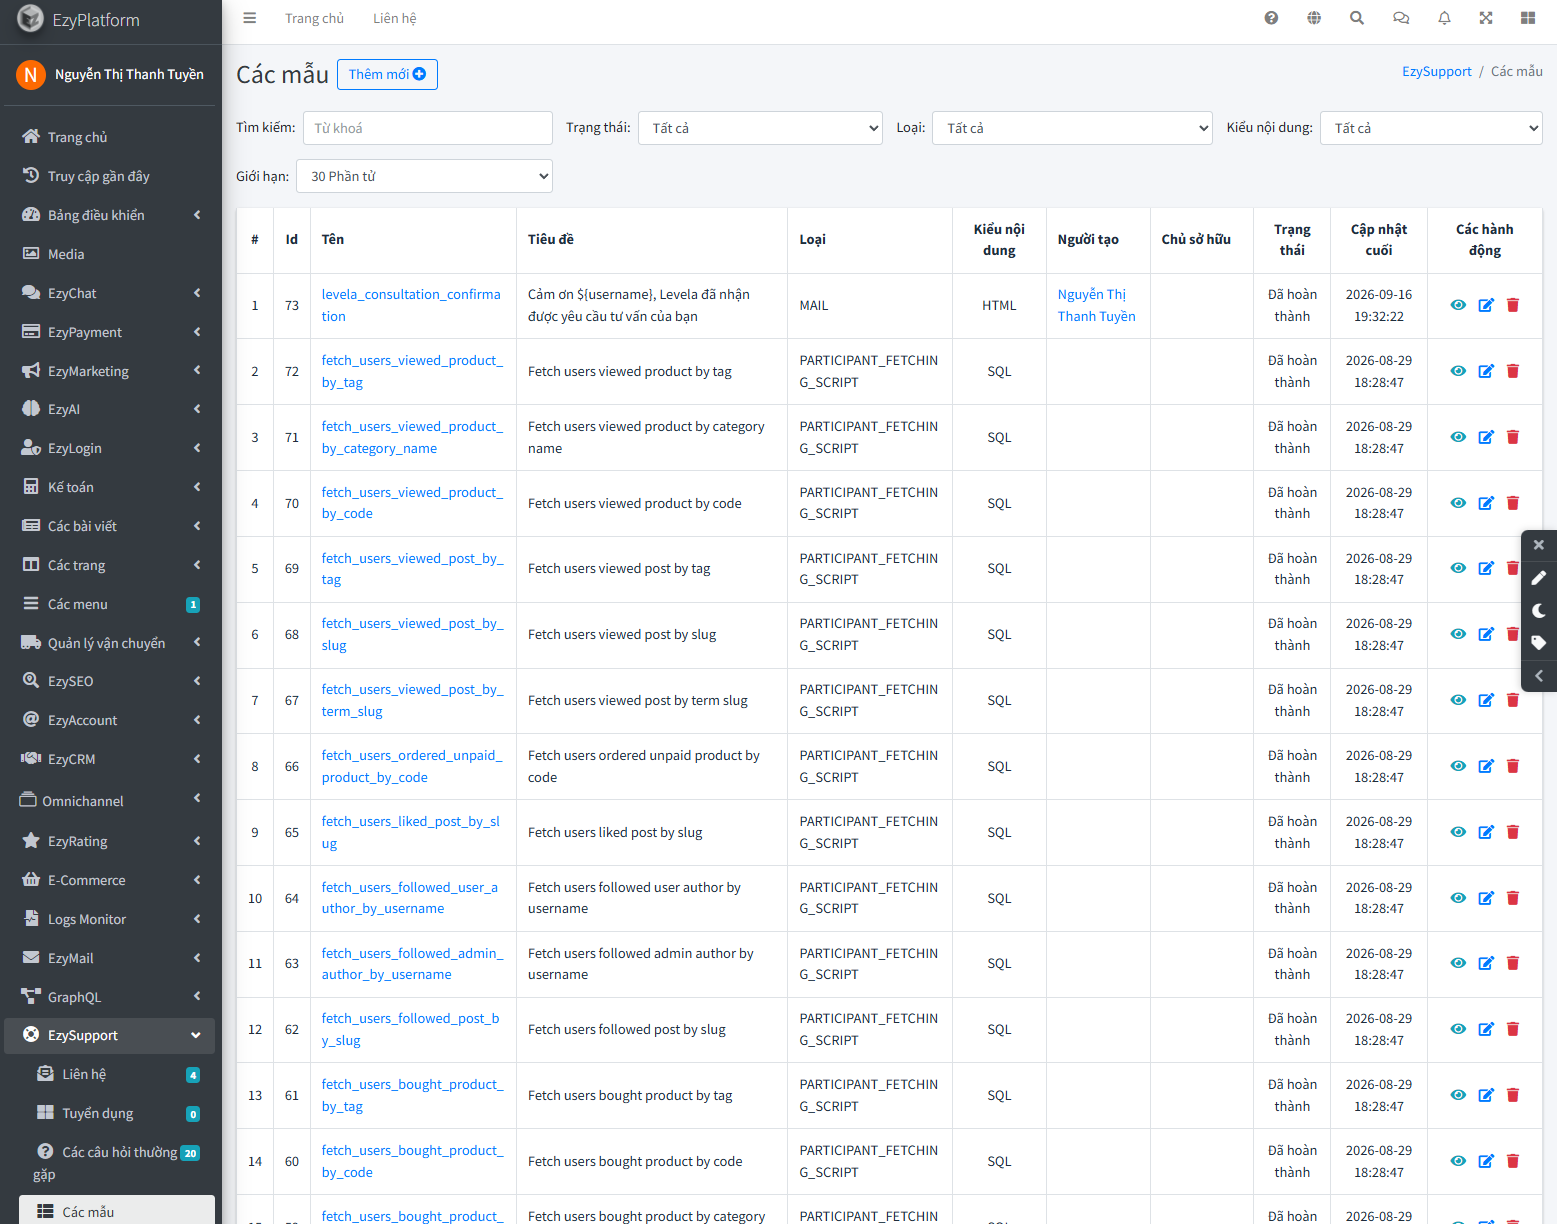
Task: Toggle fullscreen with the expand icon
Action: (1486, 18)
